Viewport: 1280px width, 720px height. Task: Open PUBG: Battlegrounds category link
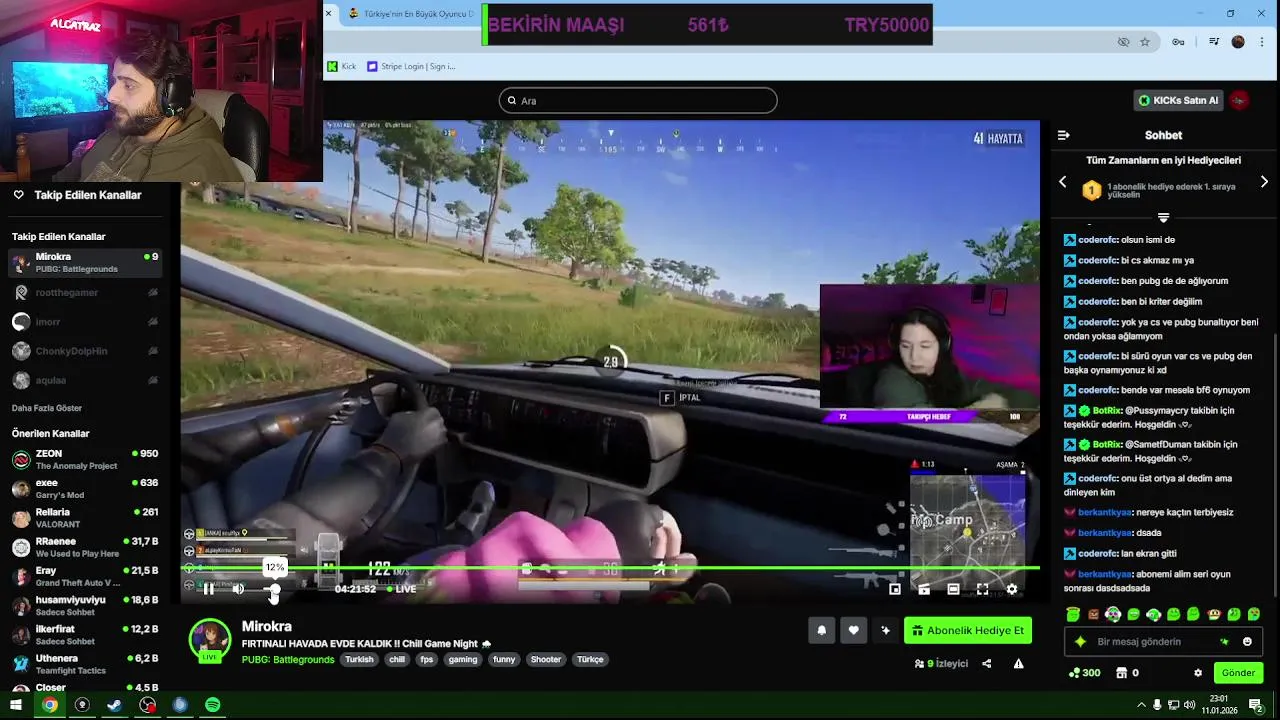coord(288,659)
